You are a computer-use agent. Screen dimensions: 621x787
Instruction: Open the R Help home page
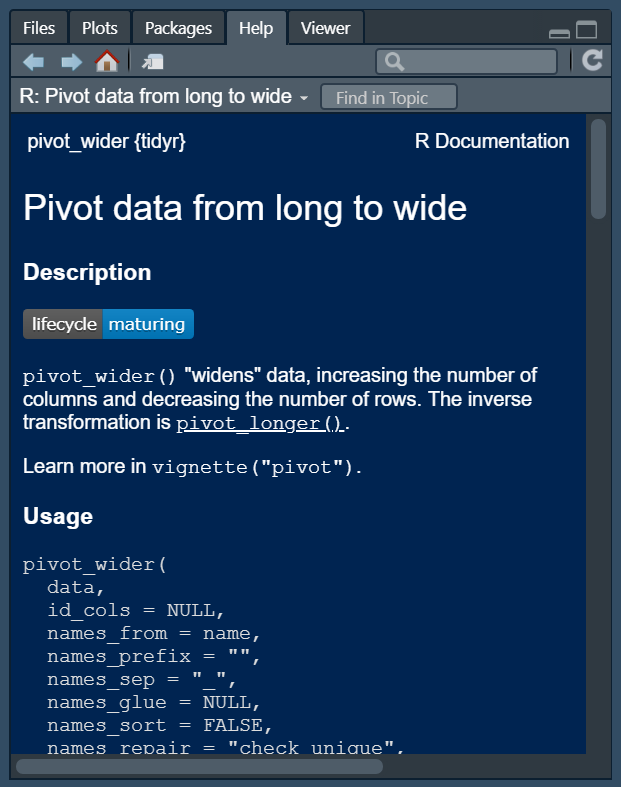click(107, 62)
